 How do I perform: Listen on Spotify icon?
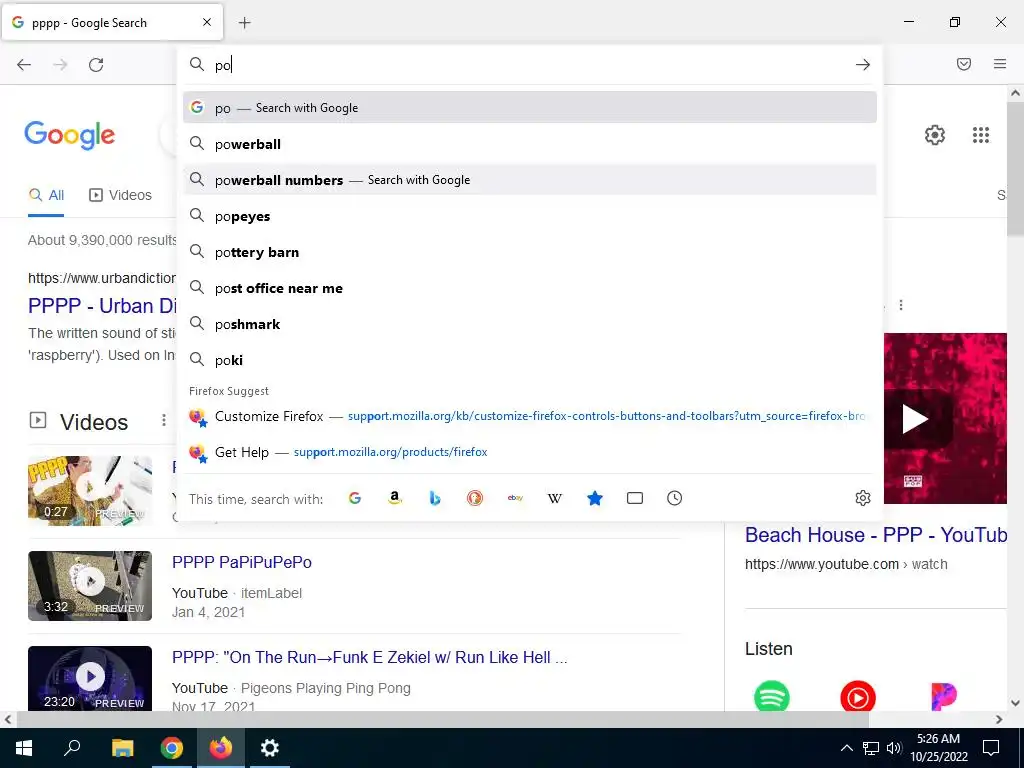[771, 697]
